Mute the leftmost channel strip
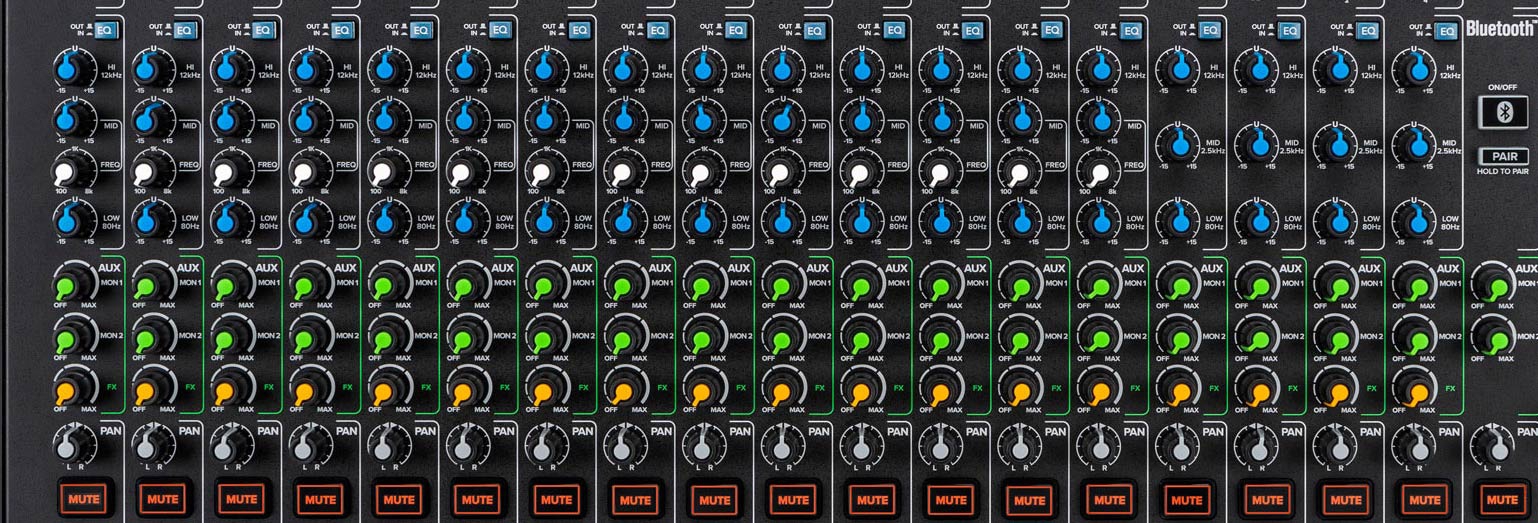1538x523 pixels. coord(84,498)
